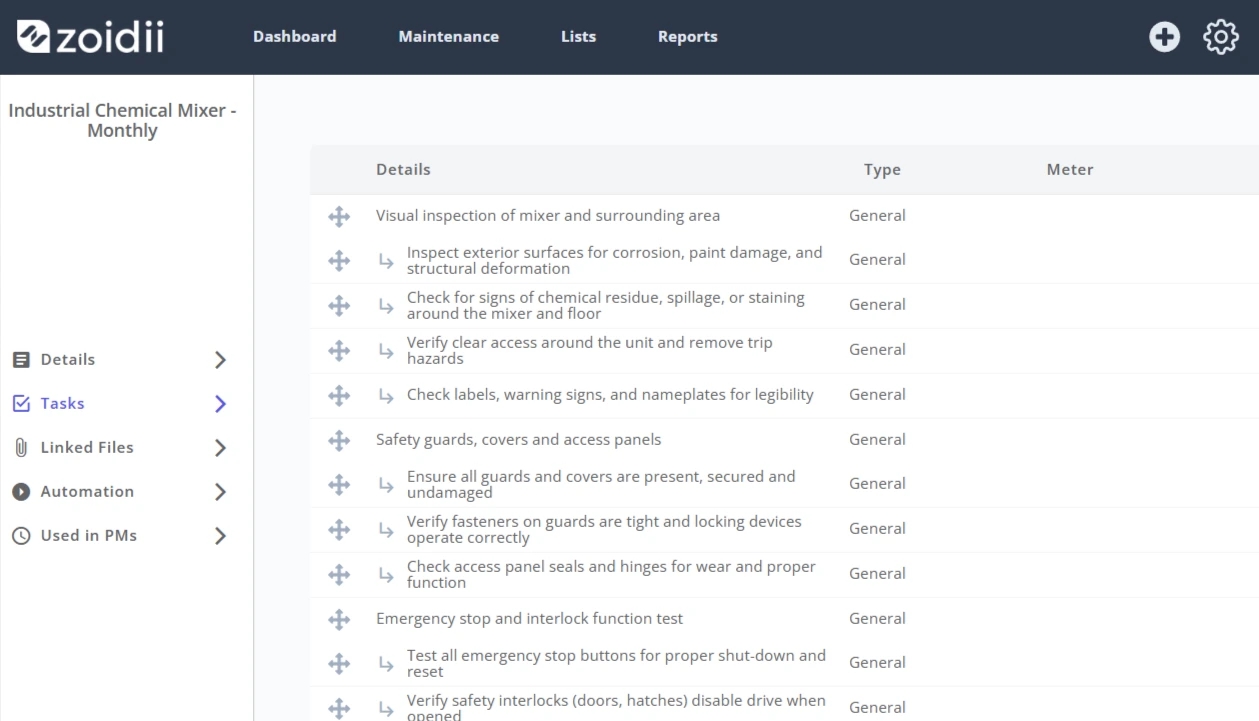Click drag handle for Verify clear access row

pos(339,351)
